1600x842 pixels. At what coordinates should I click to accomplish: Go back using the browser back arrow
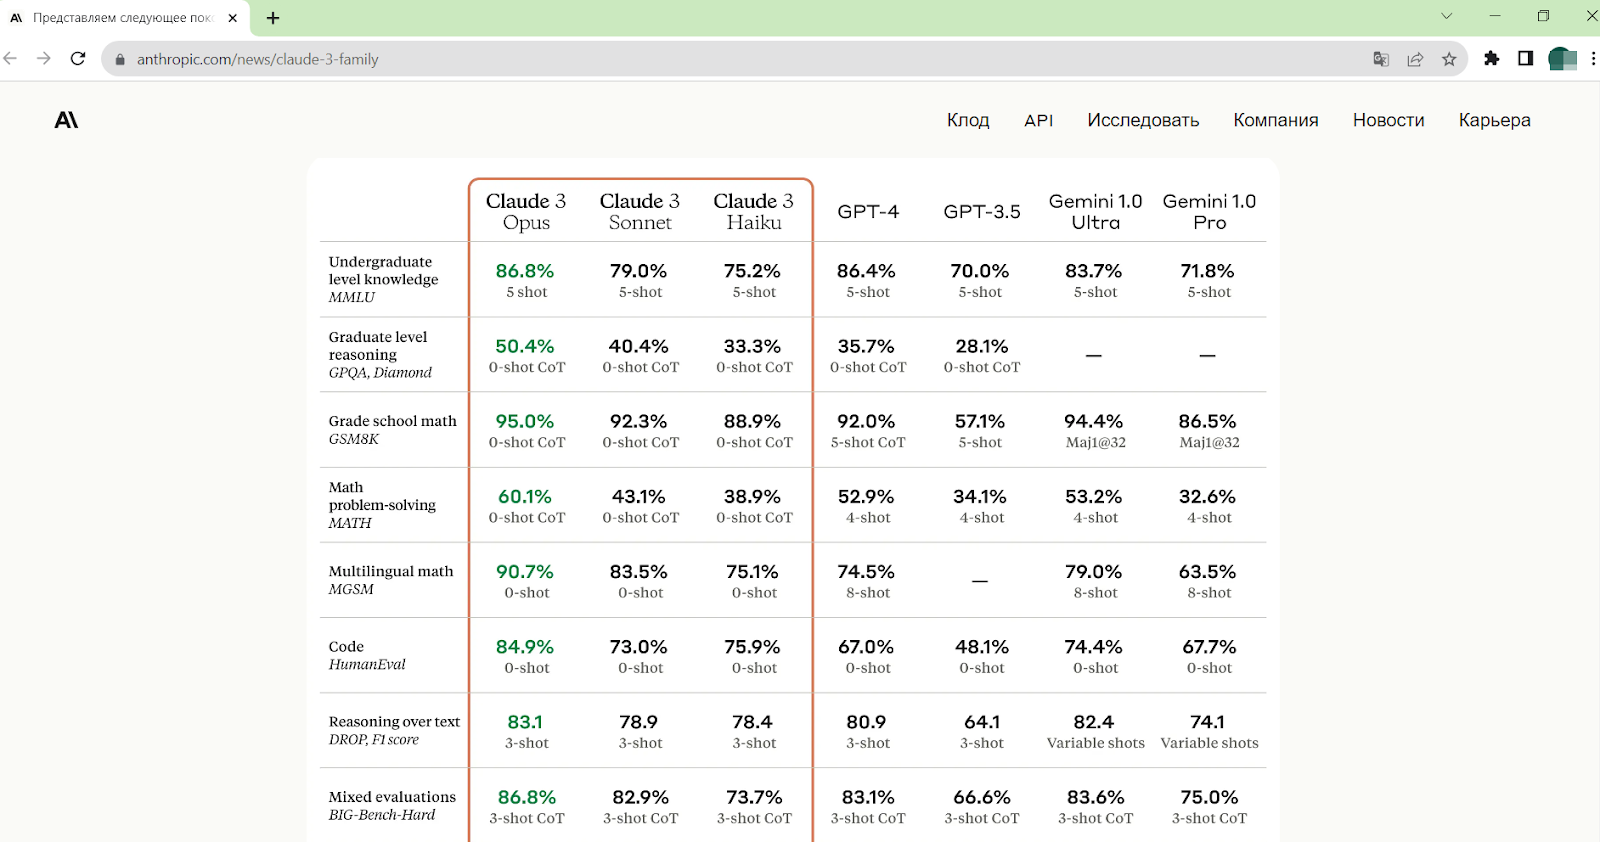11,59
